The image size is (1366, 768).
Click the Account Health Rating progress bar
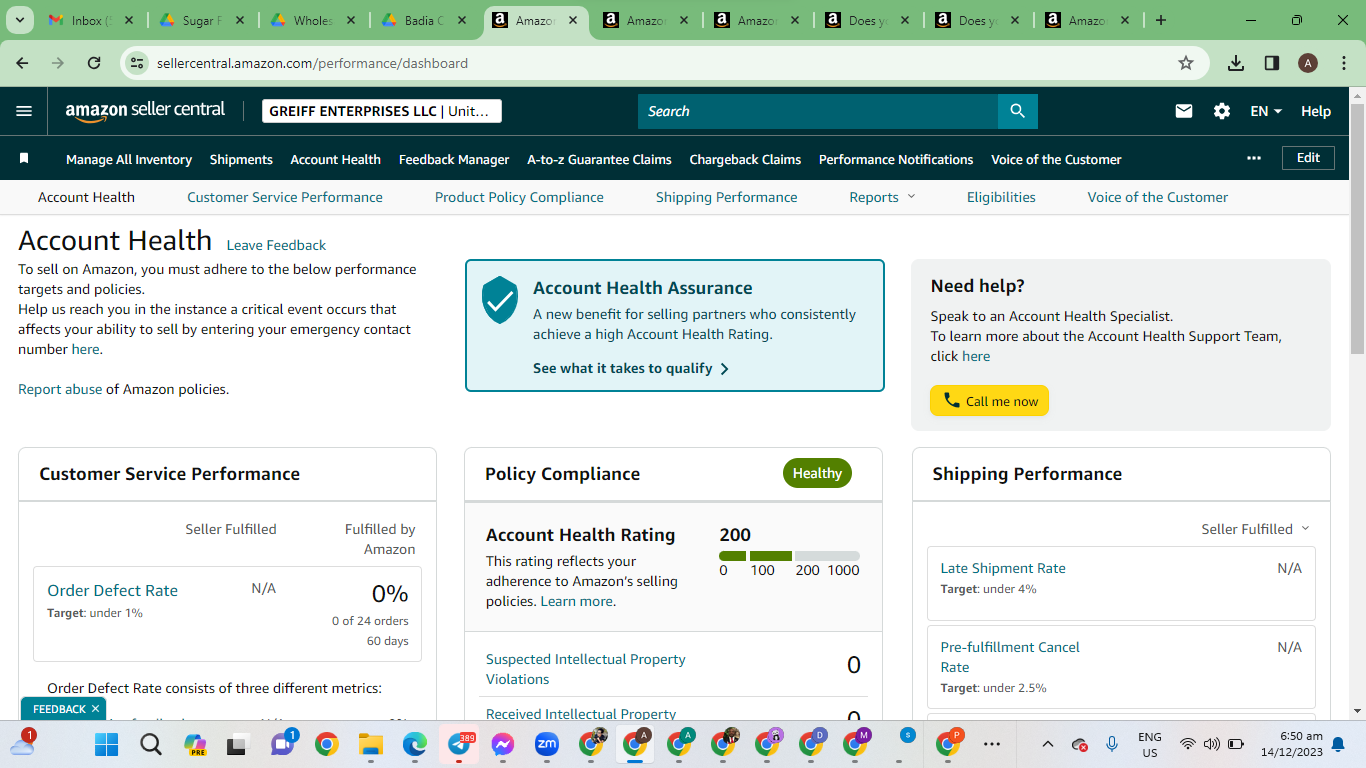[789, 556]
